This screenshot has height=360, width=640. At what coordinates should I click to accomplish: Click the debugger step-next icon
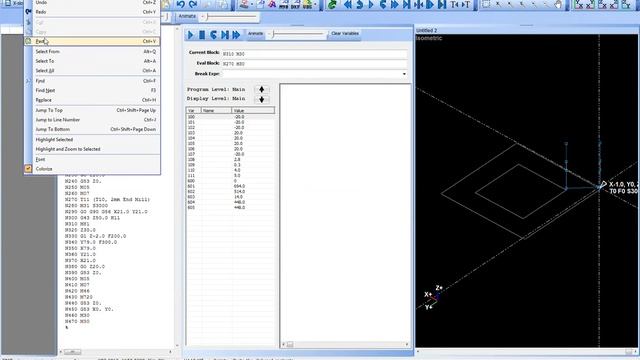click(225, 35)
